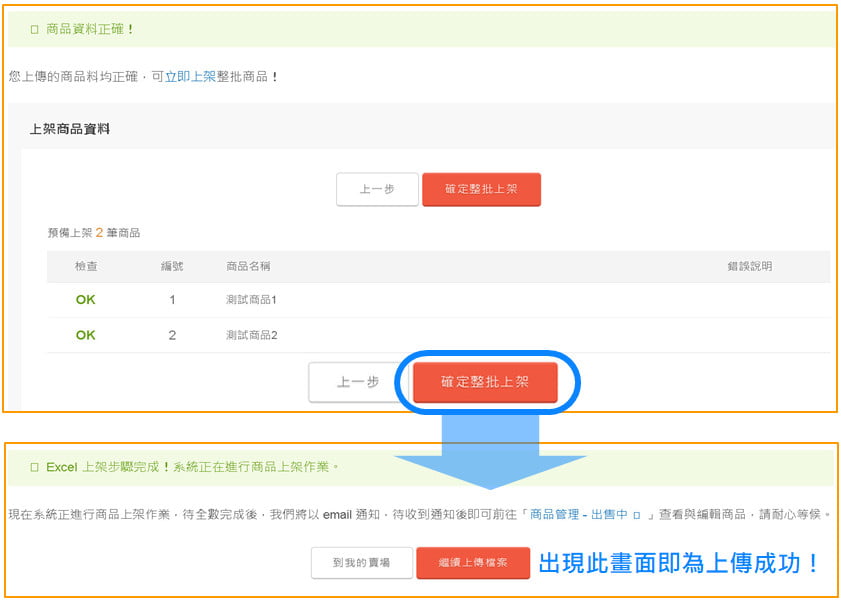The image size is (841, 603).
Task: Click the 錯誤說明 column header
Action: (x=749, y=267)
